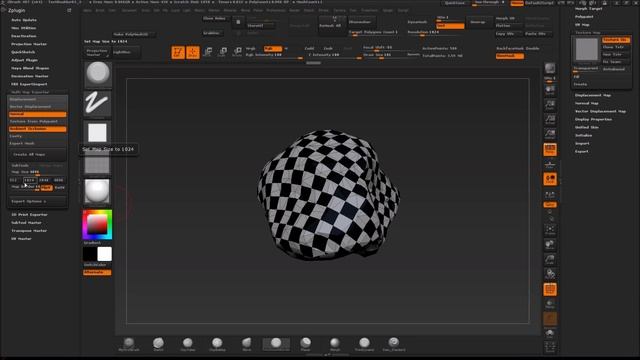This screenshot has width=640, height=360.
Task: Pick a hue in the color picker
Action: 97,224
